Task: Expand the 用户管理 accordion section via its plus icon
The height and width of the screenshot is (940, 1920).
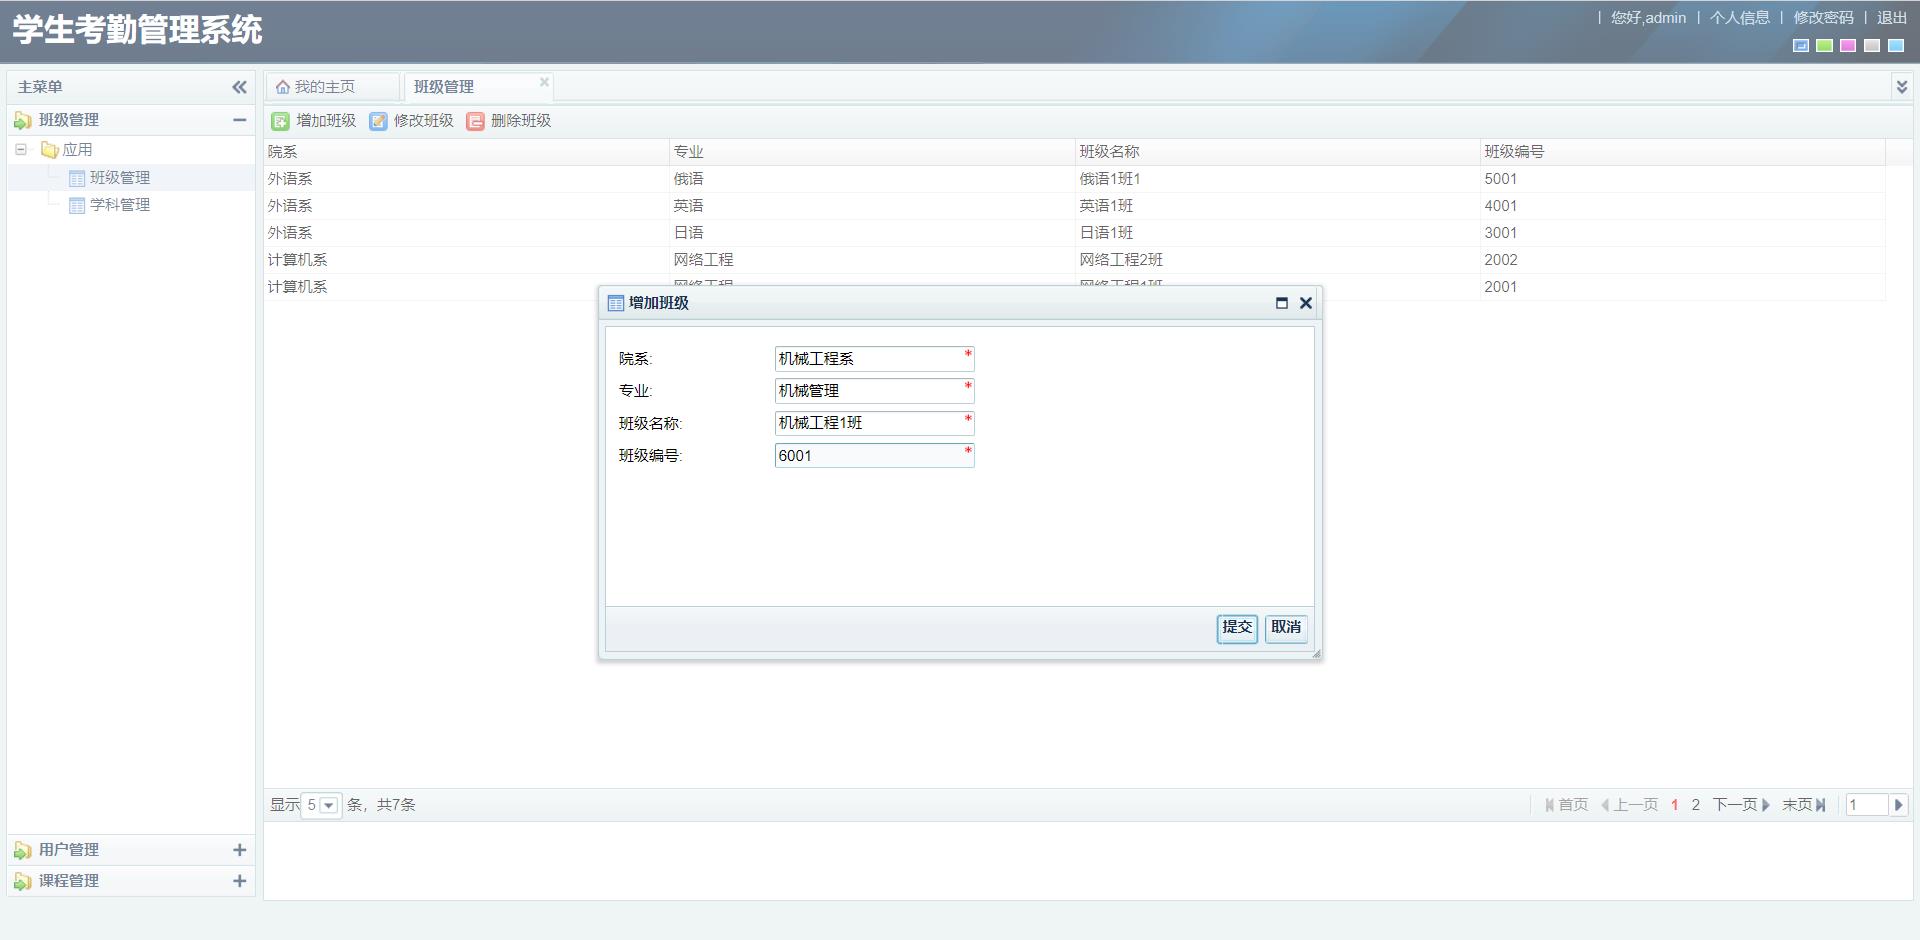Action: pyautogui.click(x=239, y=850)
